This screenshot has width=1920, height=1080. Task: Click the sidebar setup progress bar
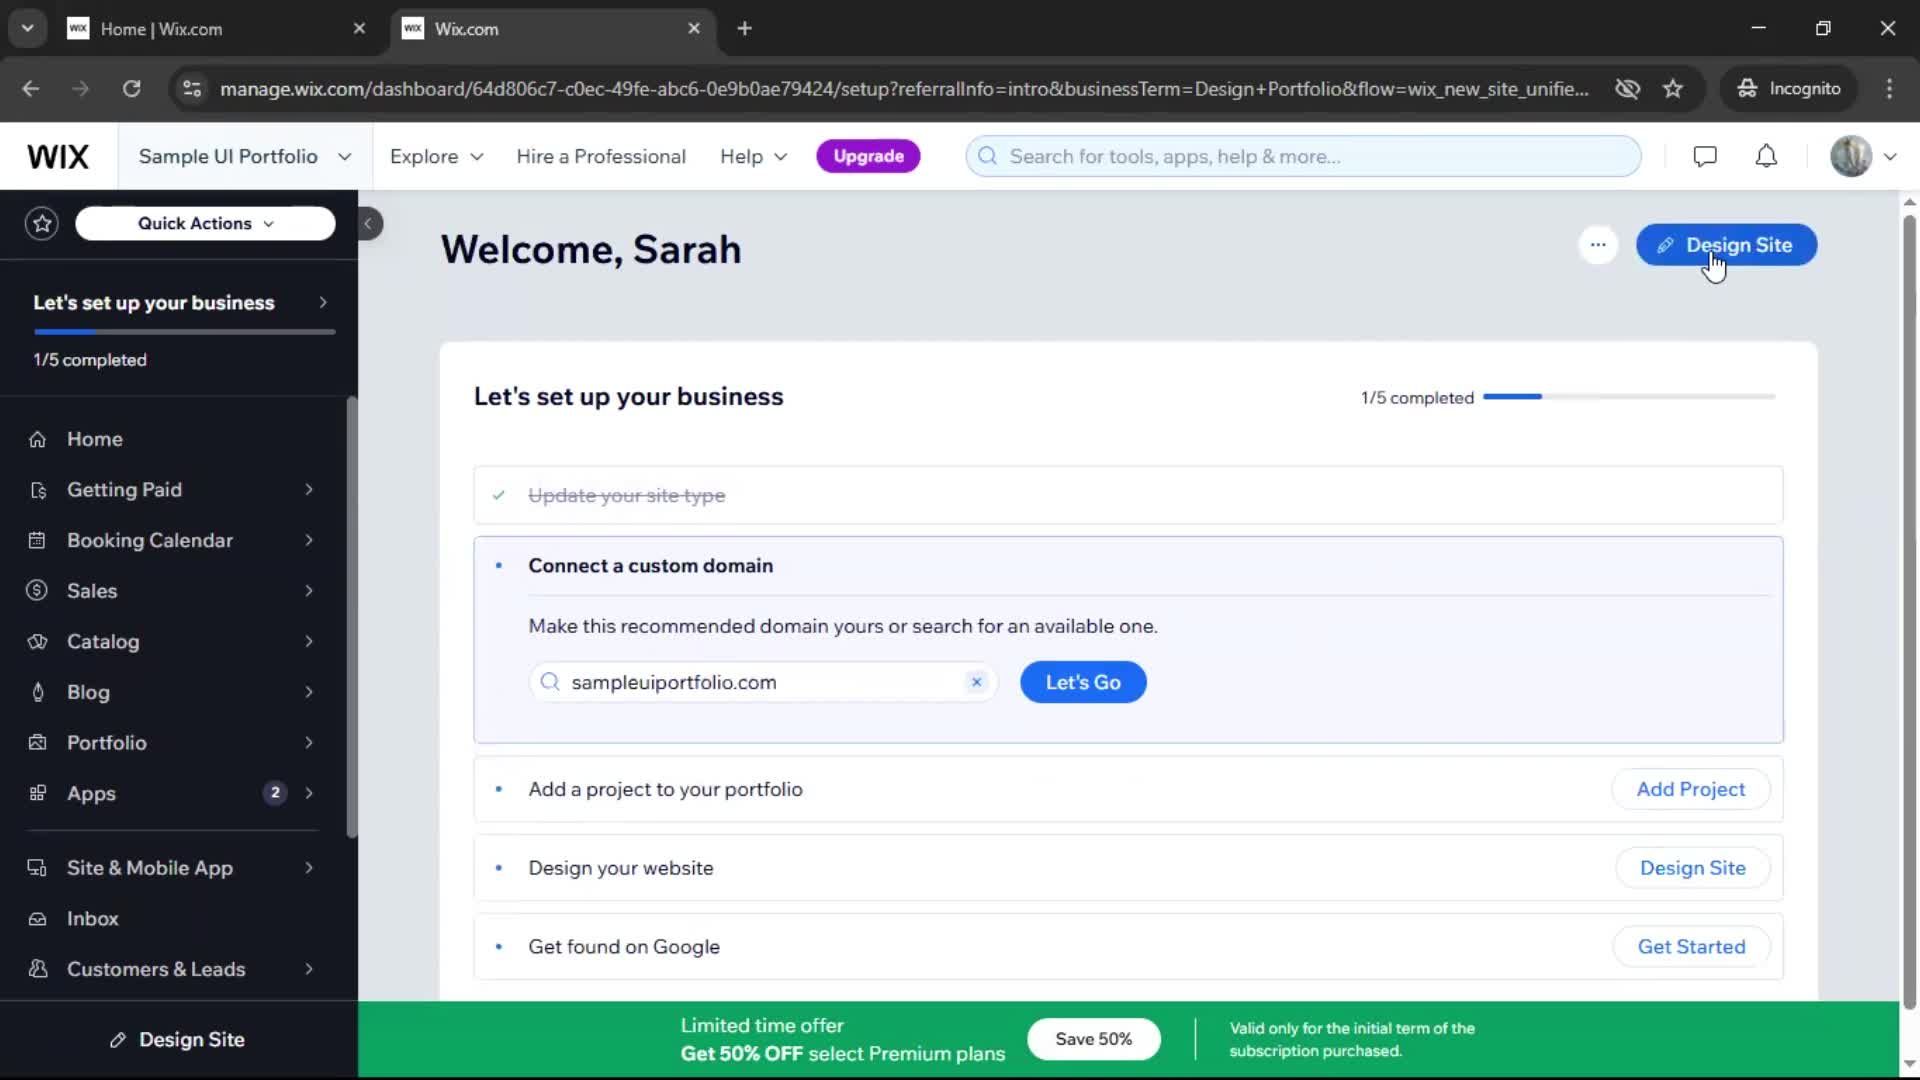click(x=184, y=331)
